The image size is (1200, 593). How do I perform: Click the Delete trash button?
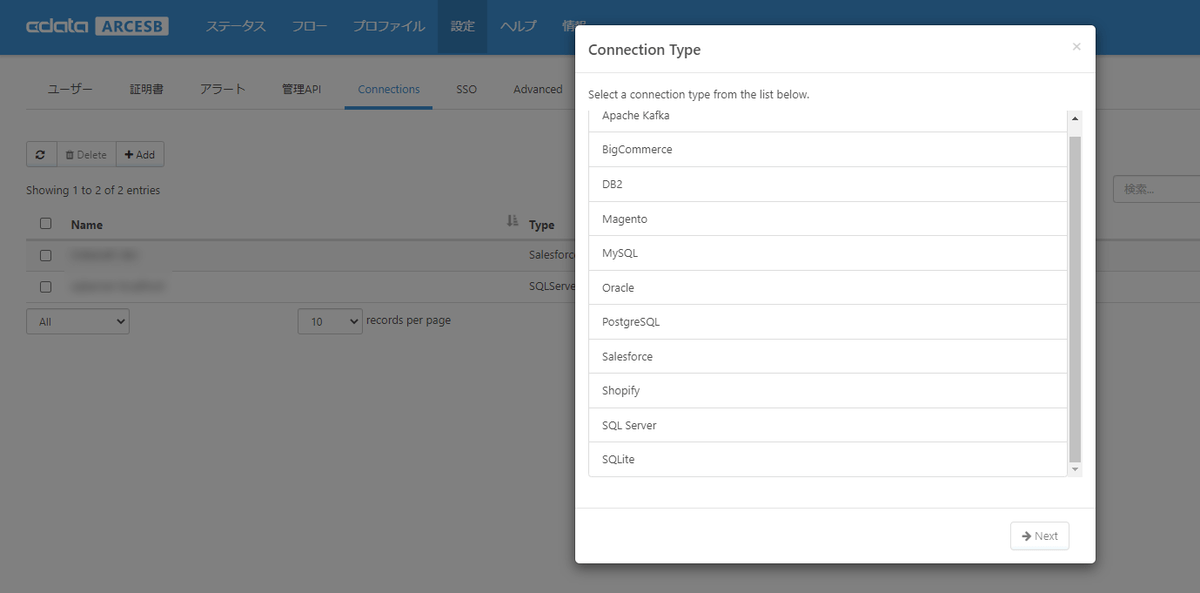[86, 155]
